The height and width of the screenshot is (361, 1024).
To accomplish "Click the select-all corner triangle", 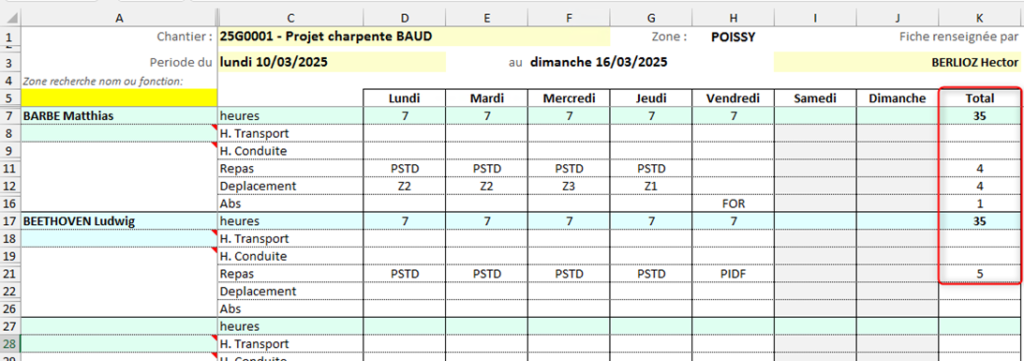I will [11, 18].
